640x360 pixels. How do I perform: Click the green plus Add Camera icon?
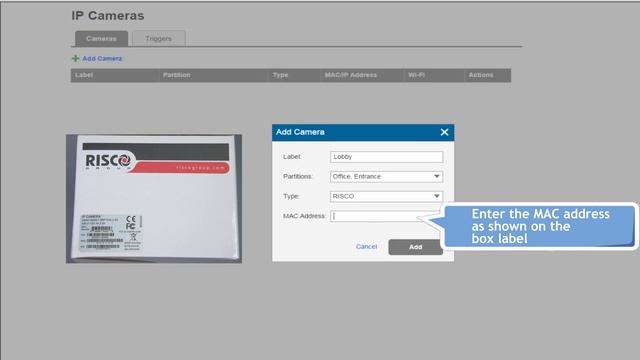click(75, 59)
